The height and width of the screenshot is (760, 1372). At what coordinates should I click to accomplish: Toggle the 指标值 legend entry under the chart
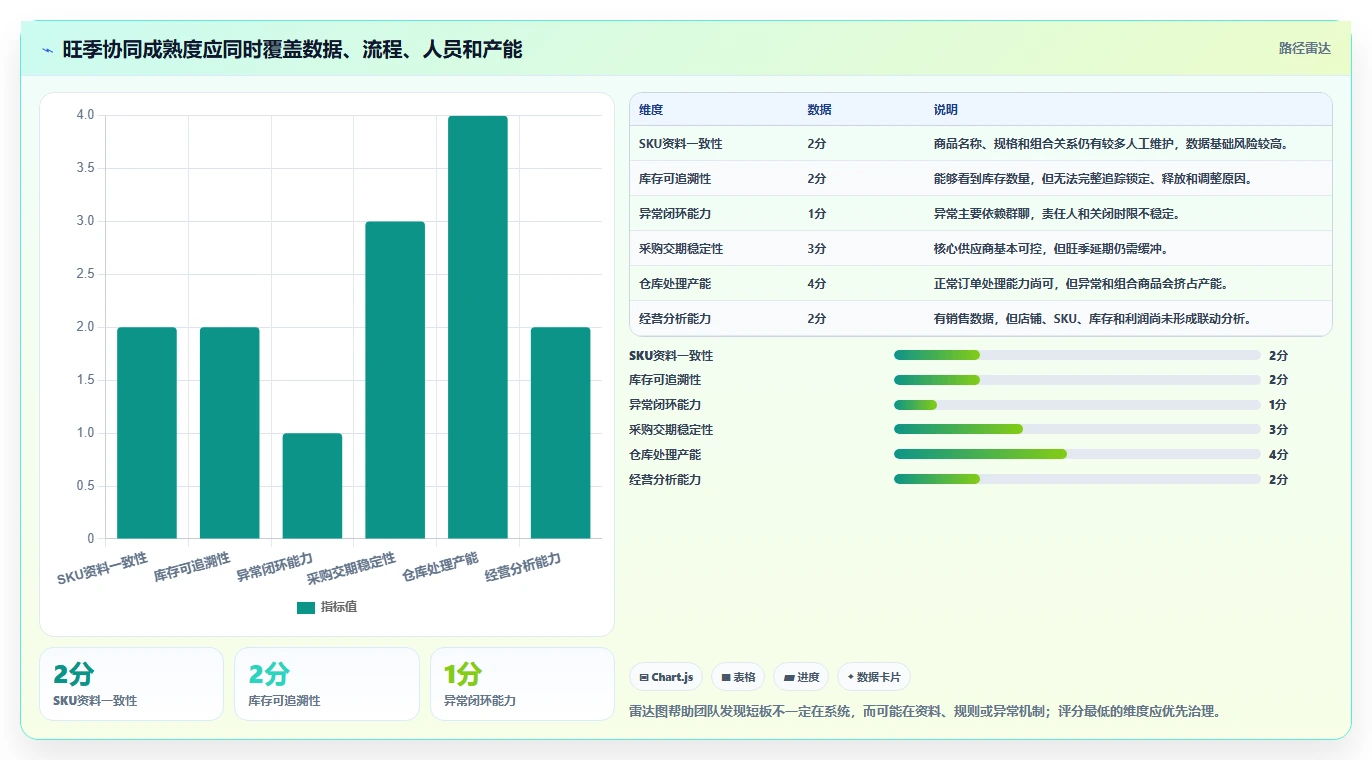point(327,607)
